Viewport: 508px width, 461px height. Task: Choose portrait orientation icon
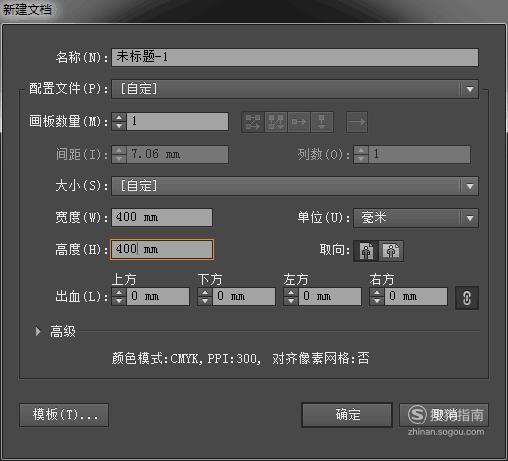point(366,251)
